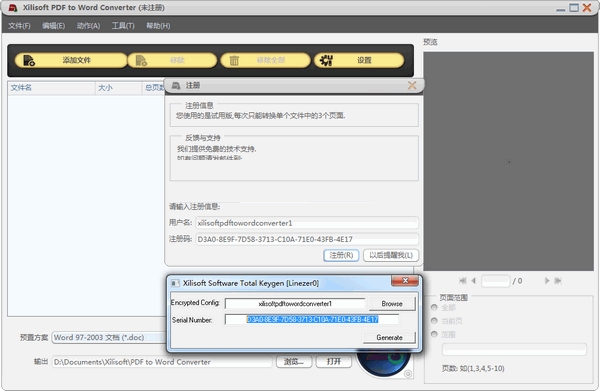Image resolution: width=600 pixels, height=391 pixels.
Task: Click the Remove file toolbar button
Action: [x=172, y=60]
